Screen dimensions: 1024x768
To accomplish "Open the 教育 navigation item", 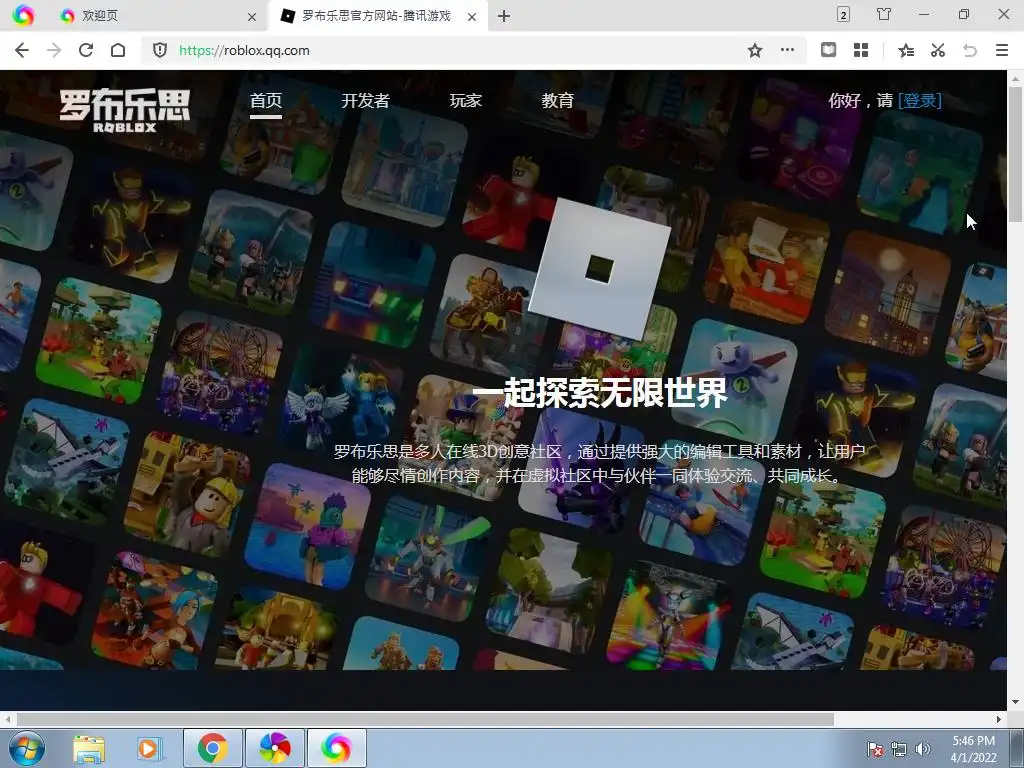I will 558,101.
